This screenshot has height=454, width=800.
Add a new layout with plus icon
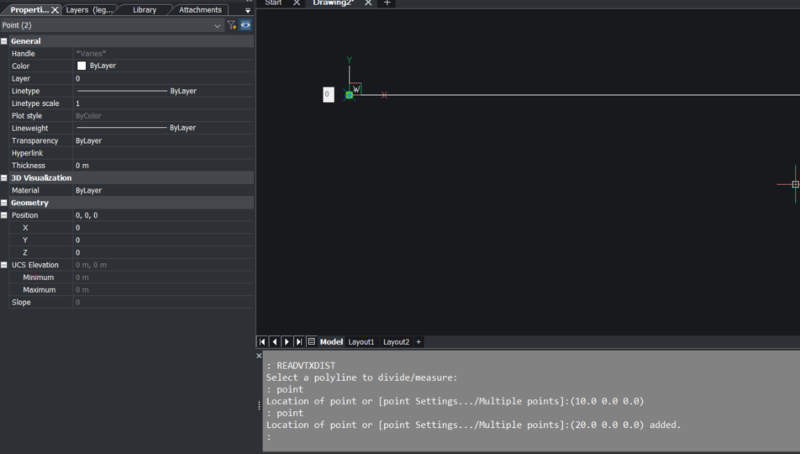pos(419,342)
